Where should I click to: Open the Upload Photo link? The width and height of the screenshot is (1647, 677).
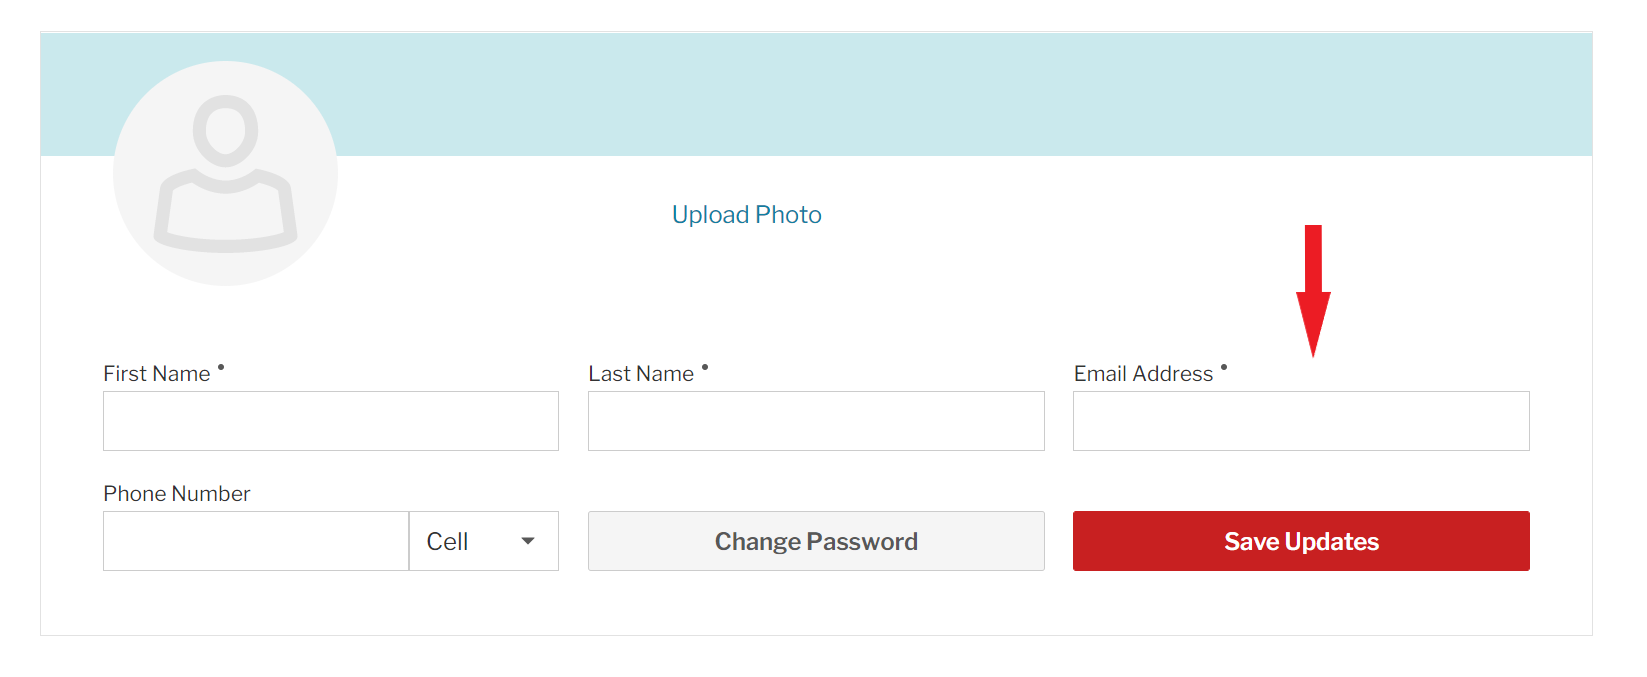point(746,215)
